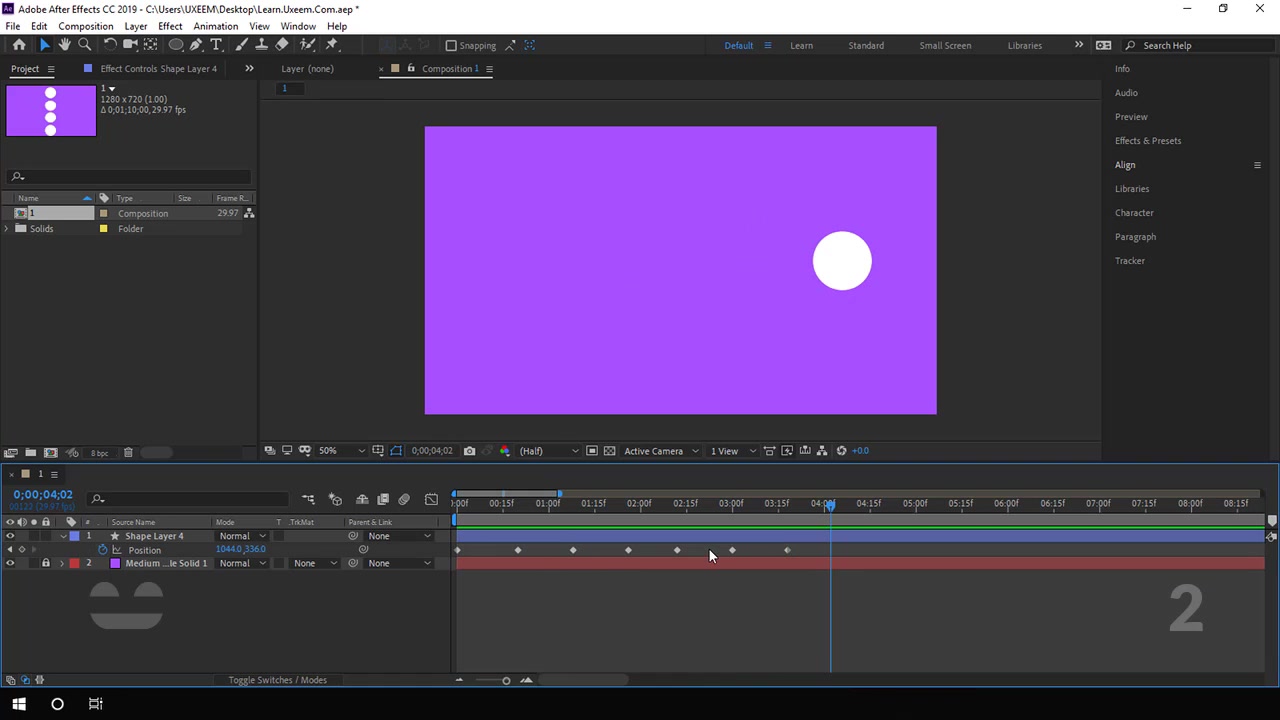
Task: Select the Type tool
Action: pos(216,45)
